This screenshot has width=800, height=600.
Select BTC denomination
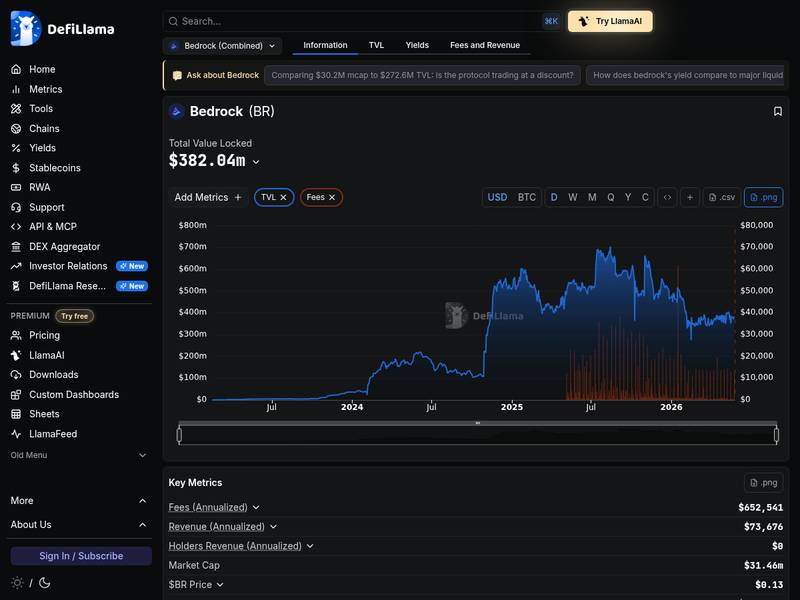coord(527,197)
